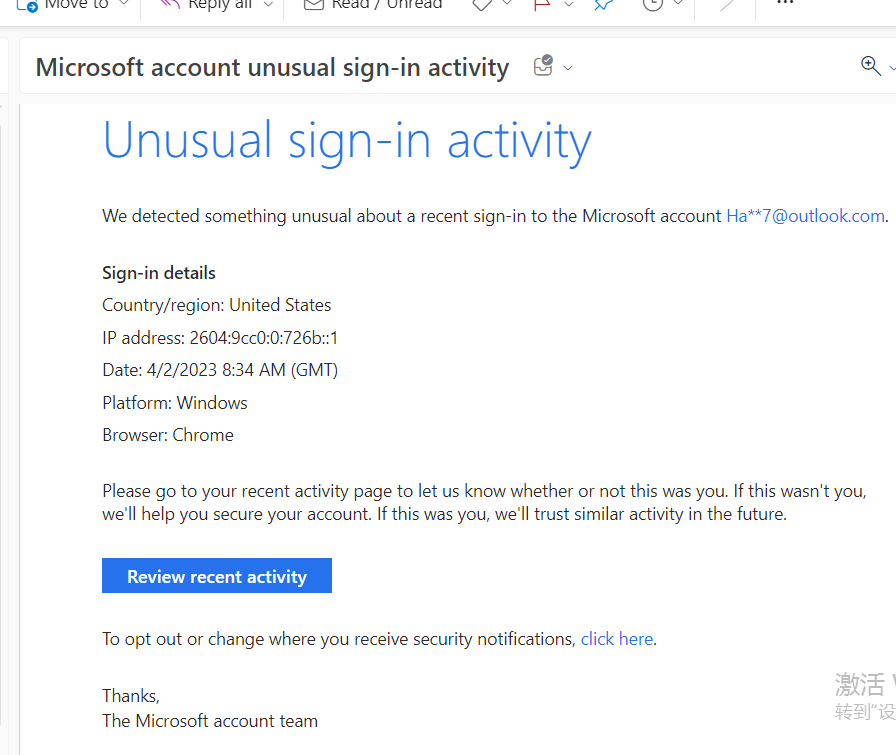Expand the Reply all dropdown arrow
896x755 pixels.
[x=268, y=5]
